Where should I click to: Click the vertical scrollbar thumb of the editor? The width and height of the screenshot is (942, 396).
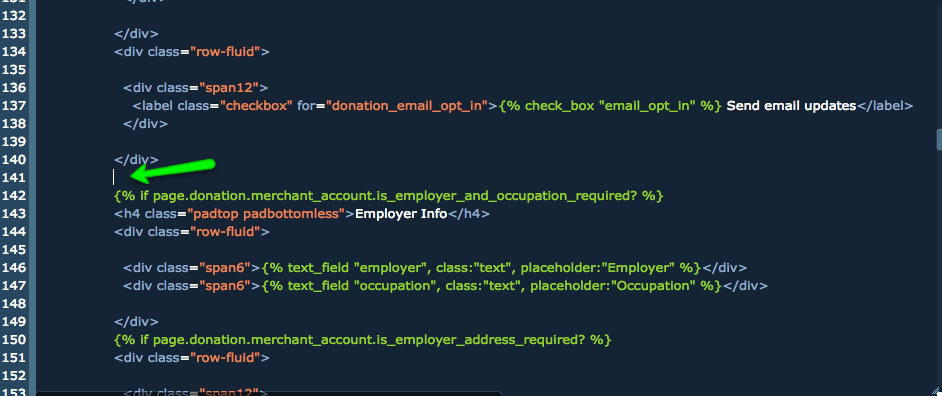coord(939,140)
